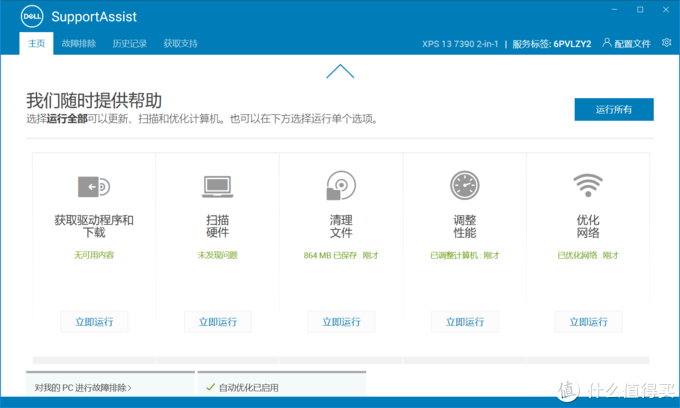Image resolution: width=680 pixels, height=408 pixels.
Task: Click the optimize network Wi-Fi icon
Action: point(587,186)
